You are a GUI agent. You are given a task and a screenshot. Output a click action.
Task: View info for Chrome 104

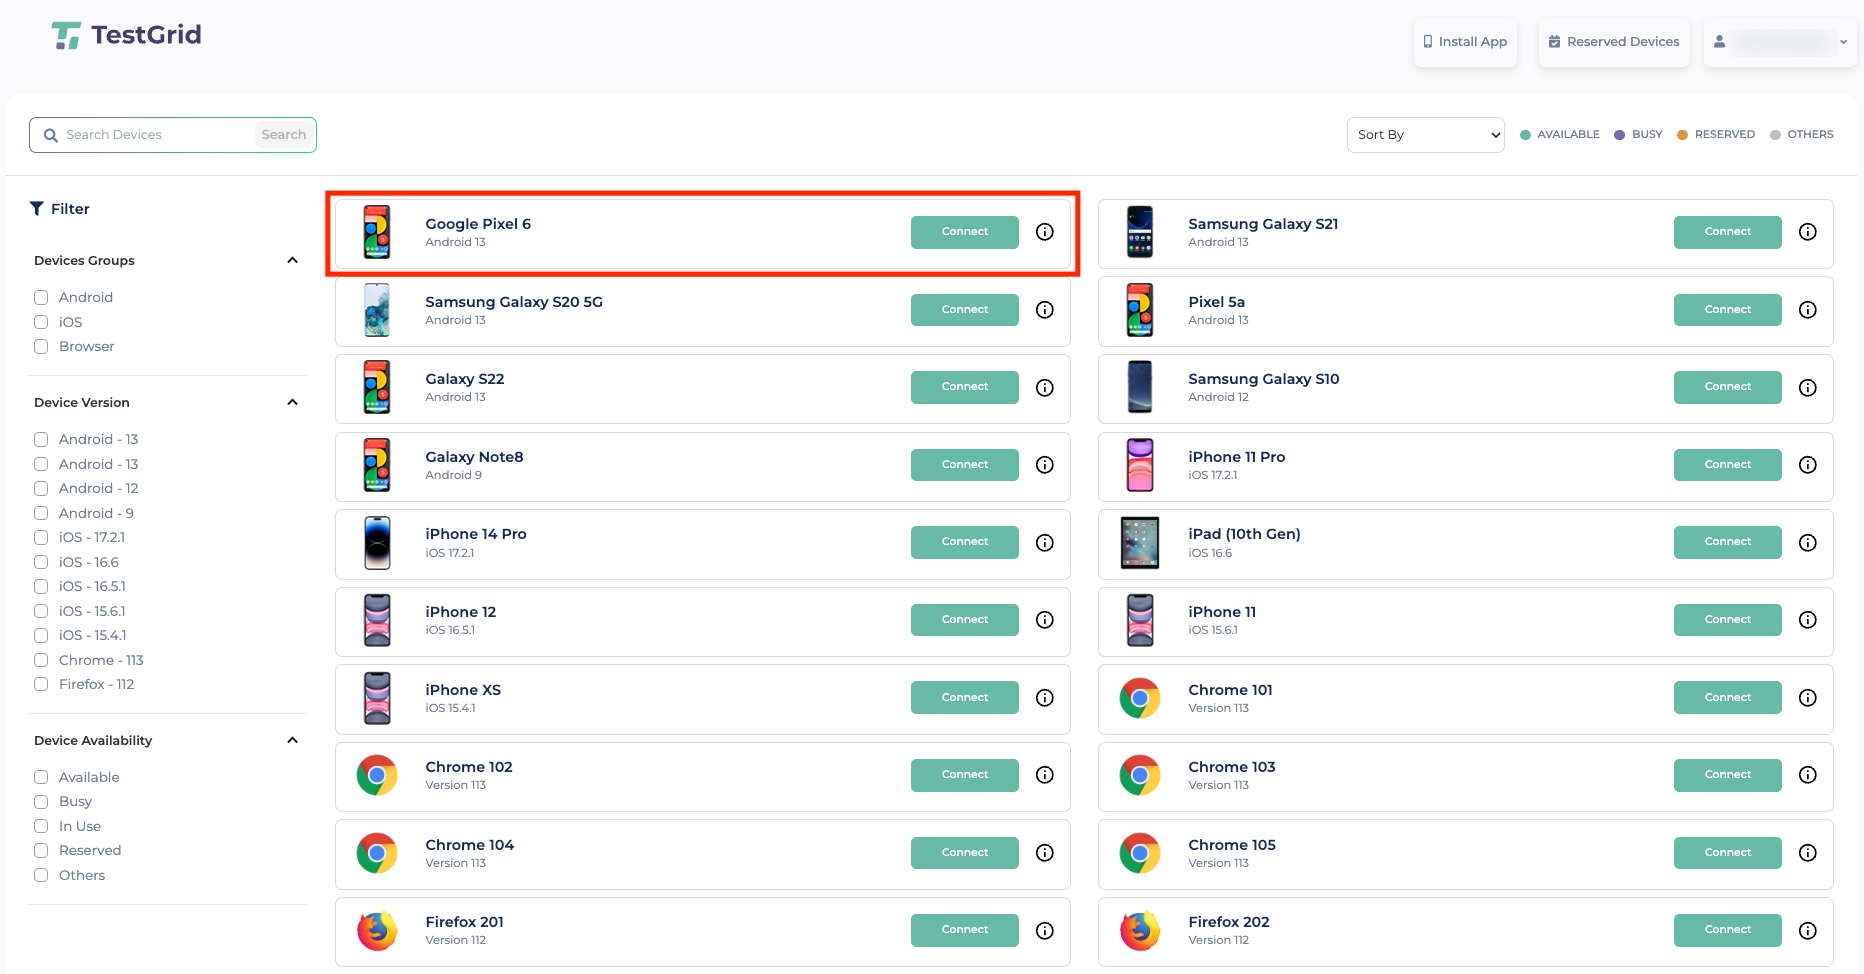(x=1045, y=853)
